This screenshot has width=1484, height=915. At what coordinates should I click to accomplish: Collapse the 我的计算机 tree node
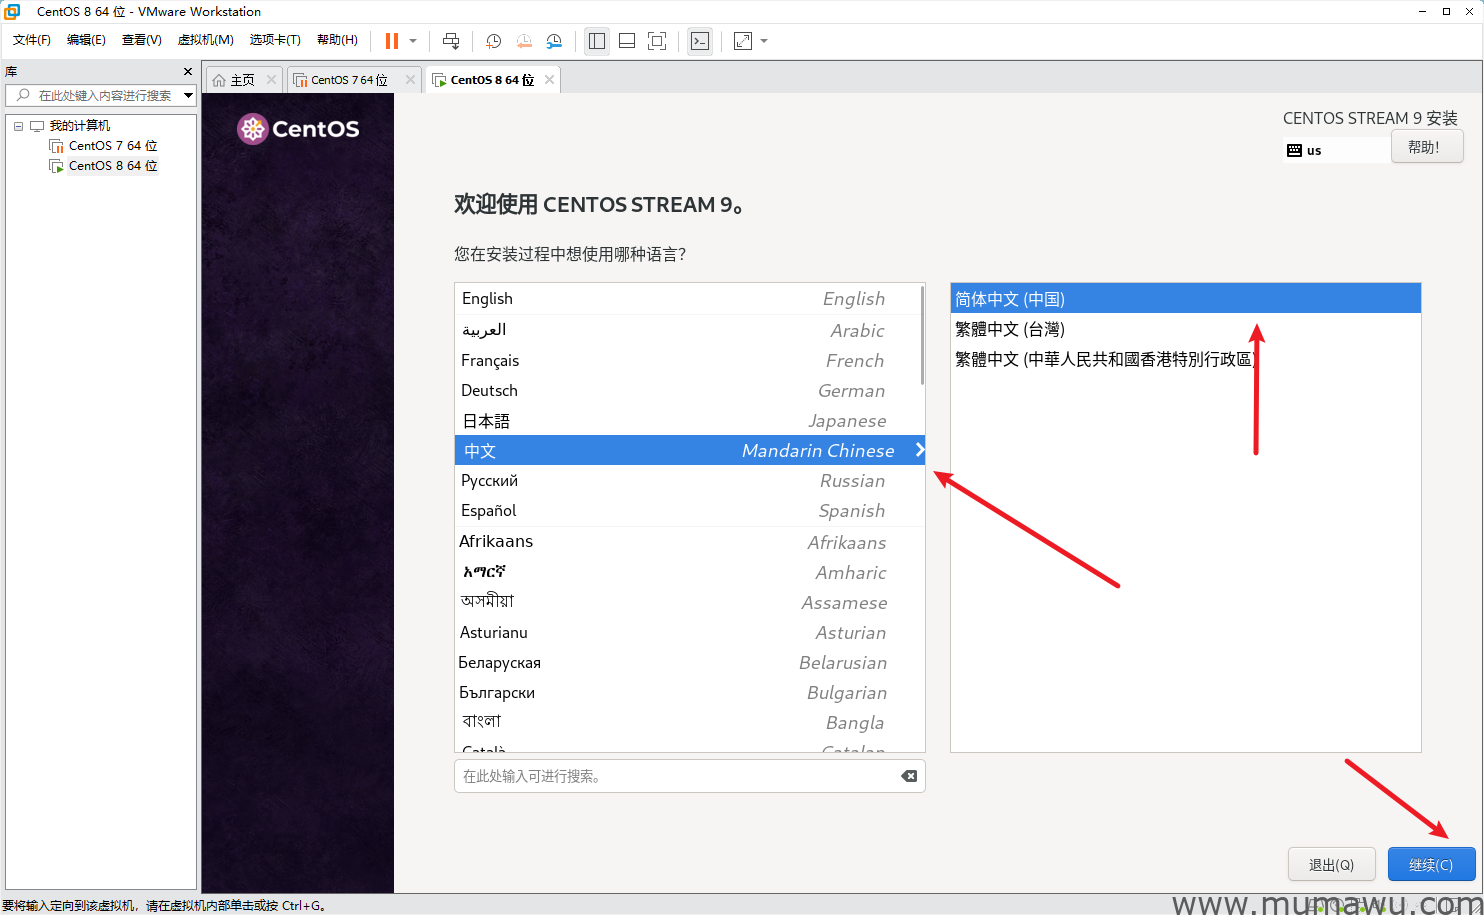click(x=18, y=126)
